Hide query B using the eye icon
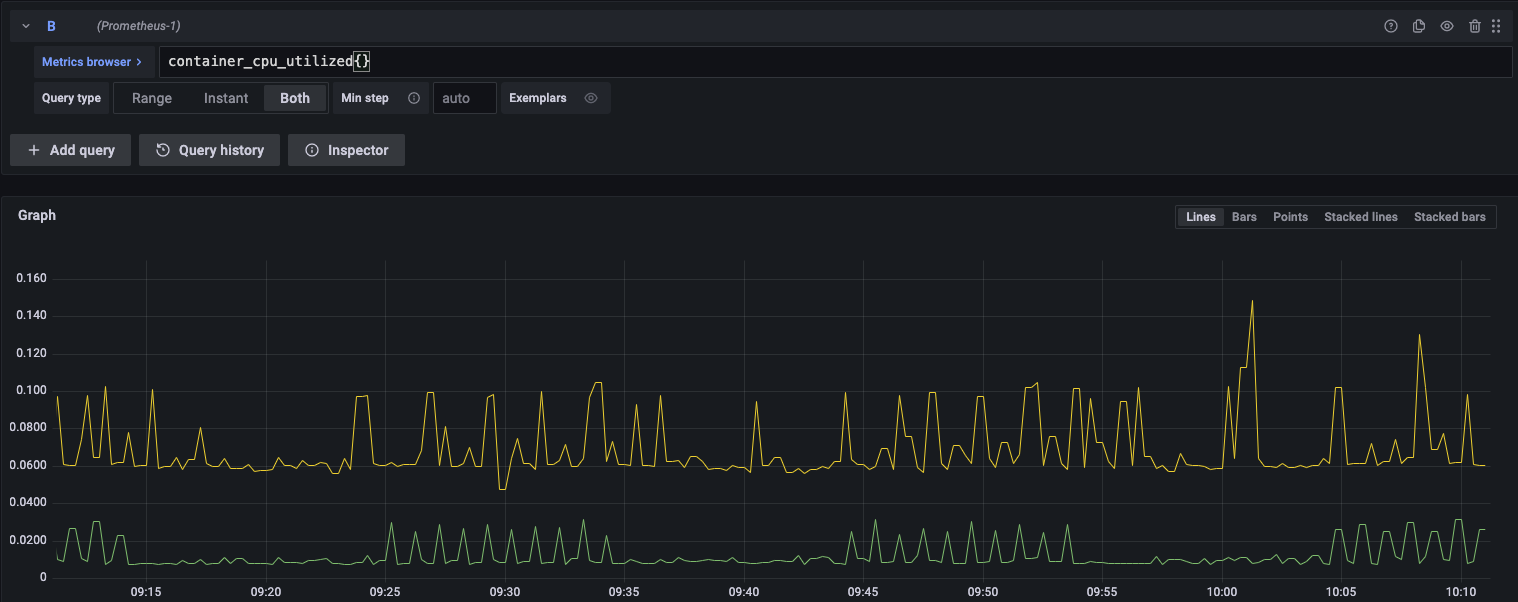Image resolution: width=1518 pixels, height=602 pixels. [x=1446, y=26]
